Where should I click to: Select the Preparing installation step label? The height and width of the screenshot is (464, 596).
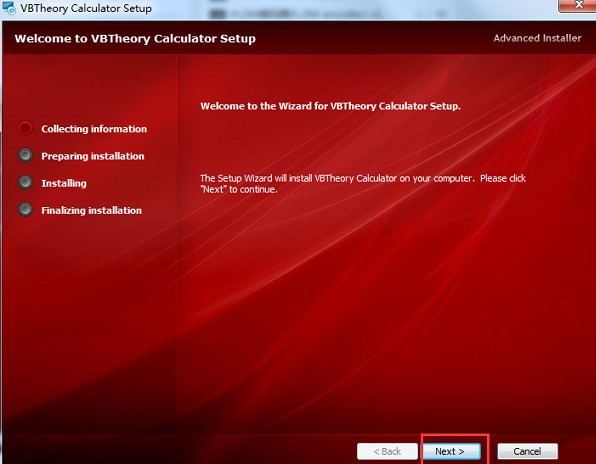[x=93, y=156]
